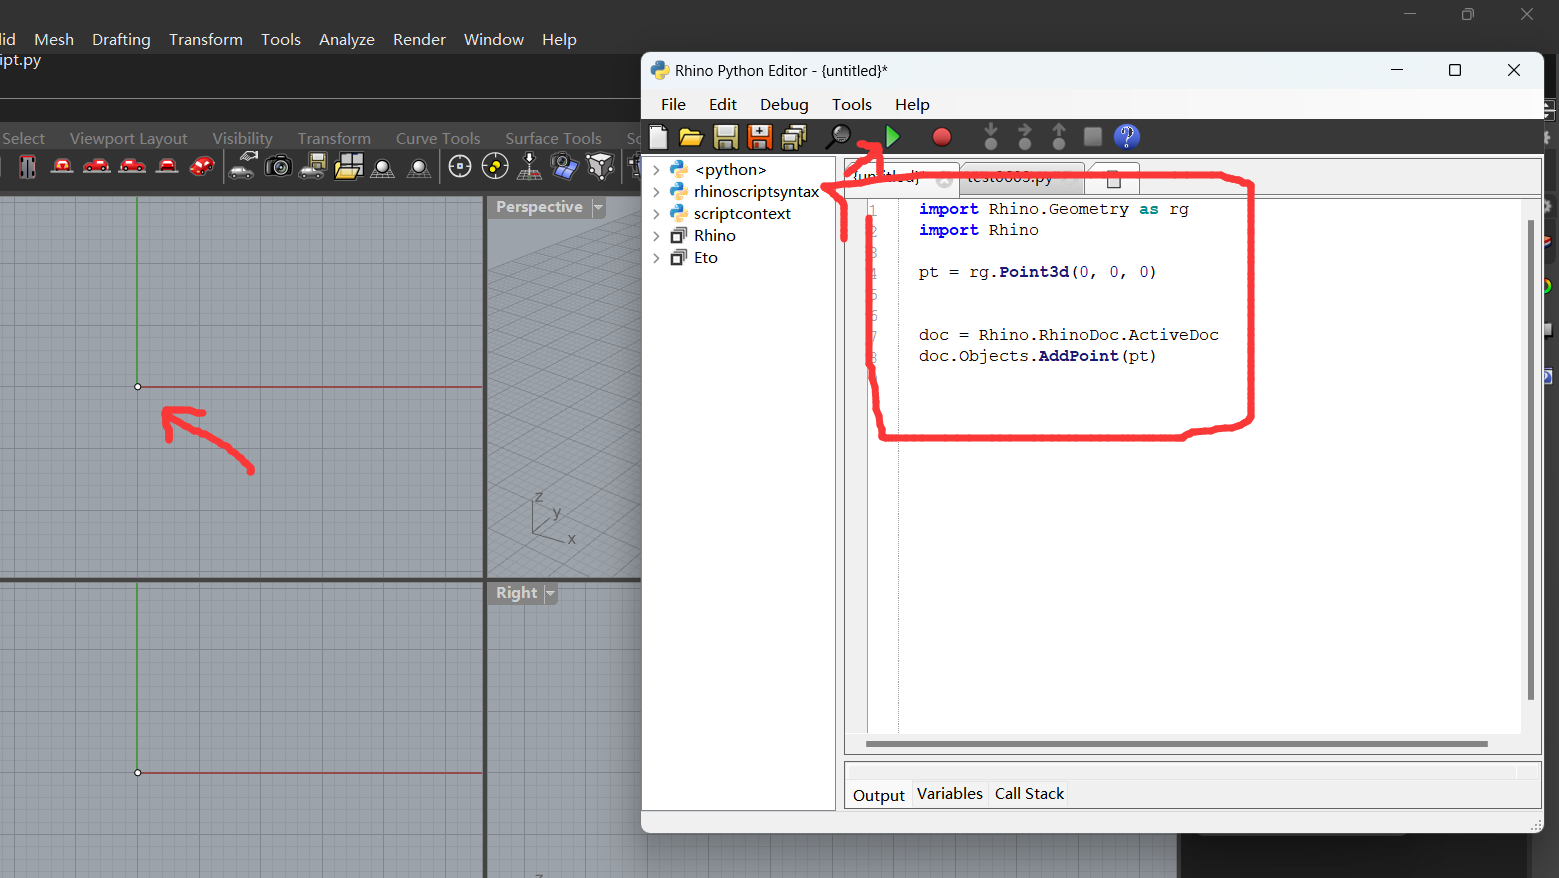This screenshot has width=1559, height=878.
Task: Switch to the Curve Tools toolbar tab
Action: pos(438,138)
